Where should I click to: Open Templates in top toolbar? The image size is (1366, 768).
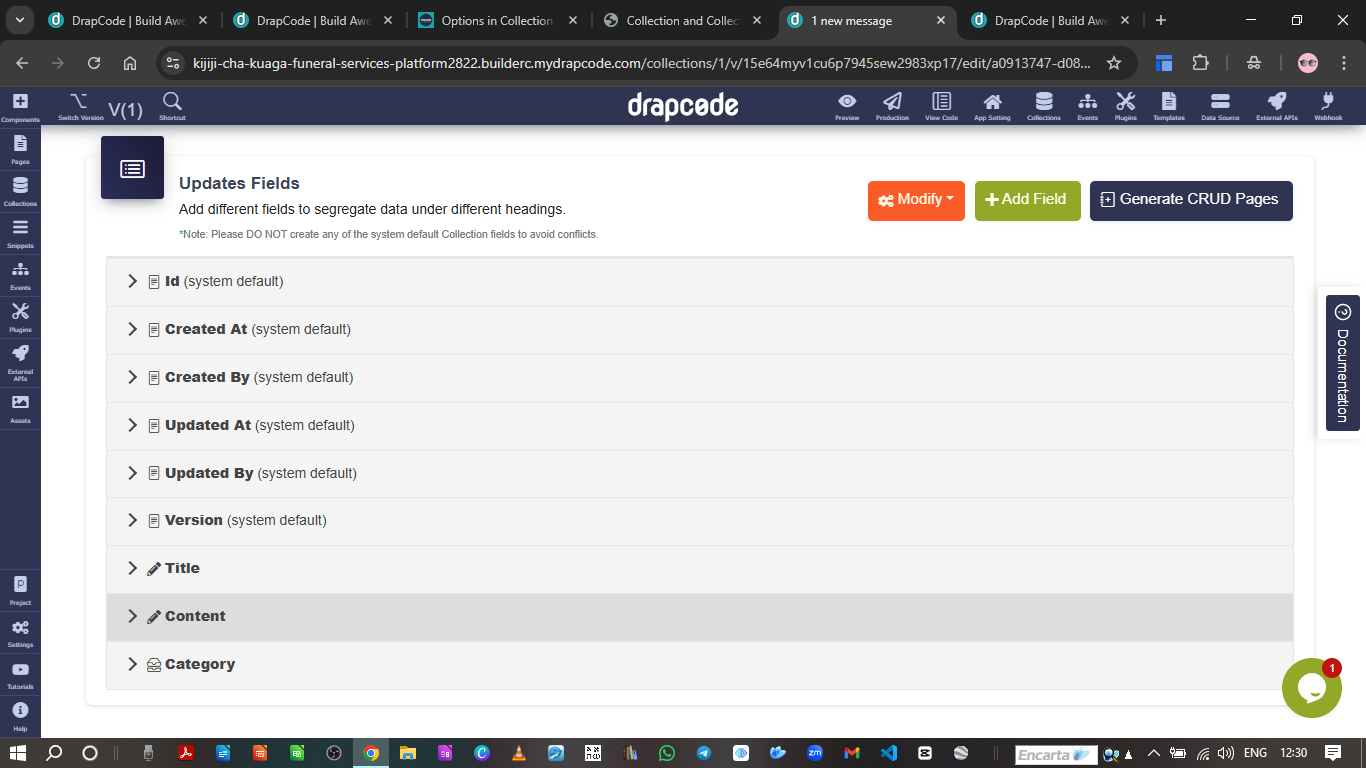(x=1169, y=106)
